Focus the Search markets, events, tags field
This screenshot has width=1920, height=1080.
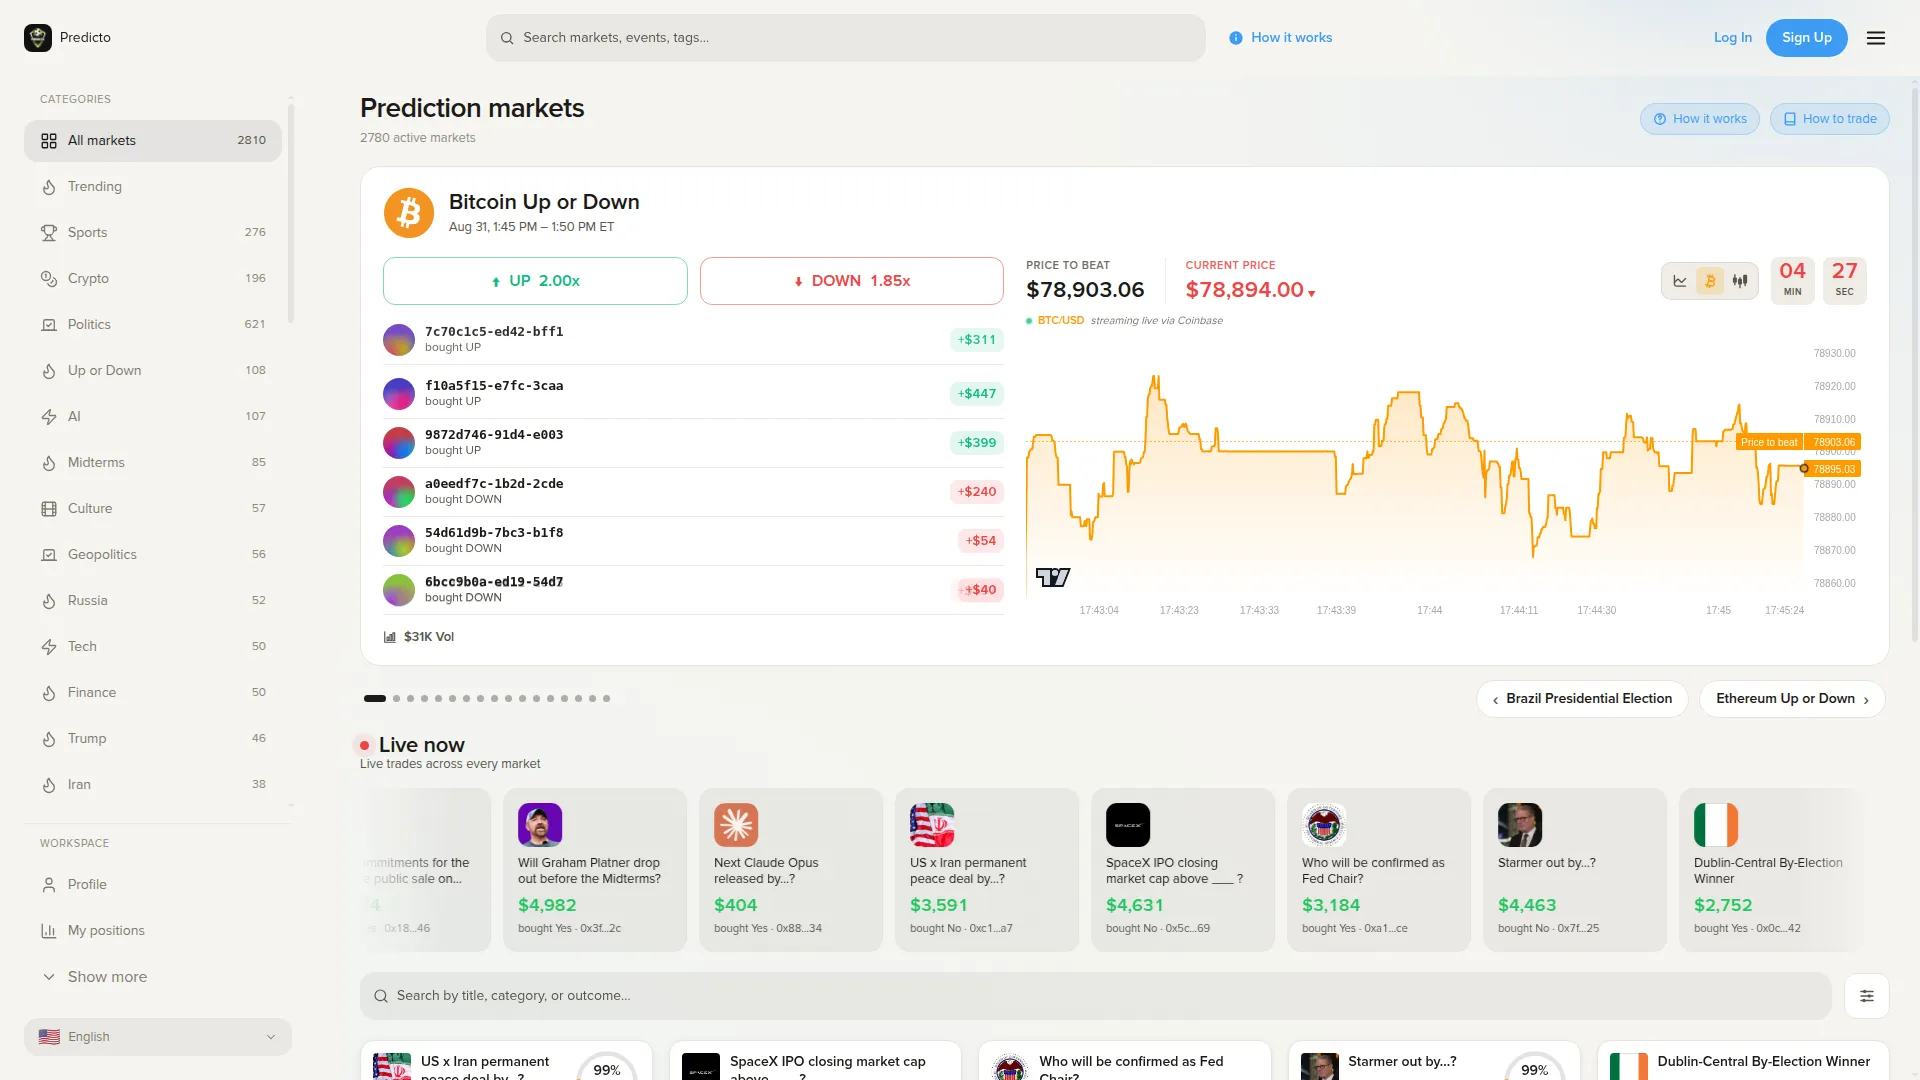click(846, 38)
